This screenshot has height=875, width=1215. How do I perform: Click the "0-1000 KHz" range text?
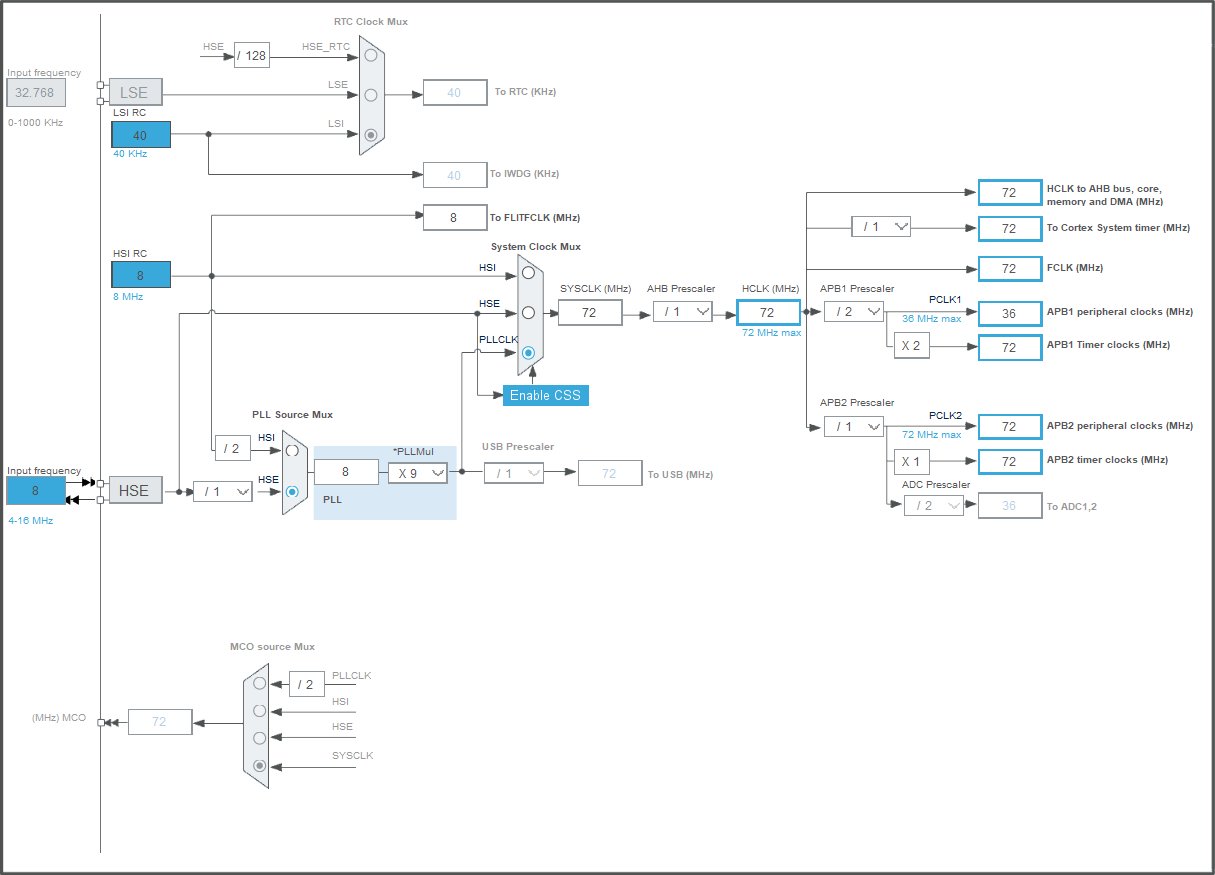[x=35, y=122]
